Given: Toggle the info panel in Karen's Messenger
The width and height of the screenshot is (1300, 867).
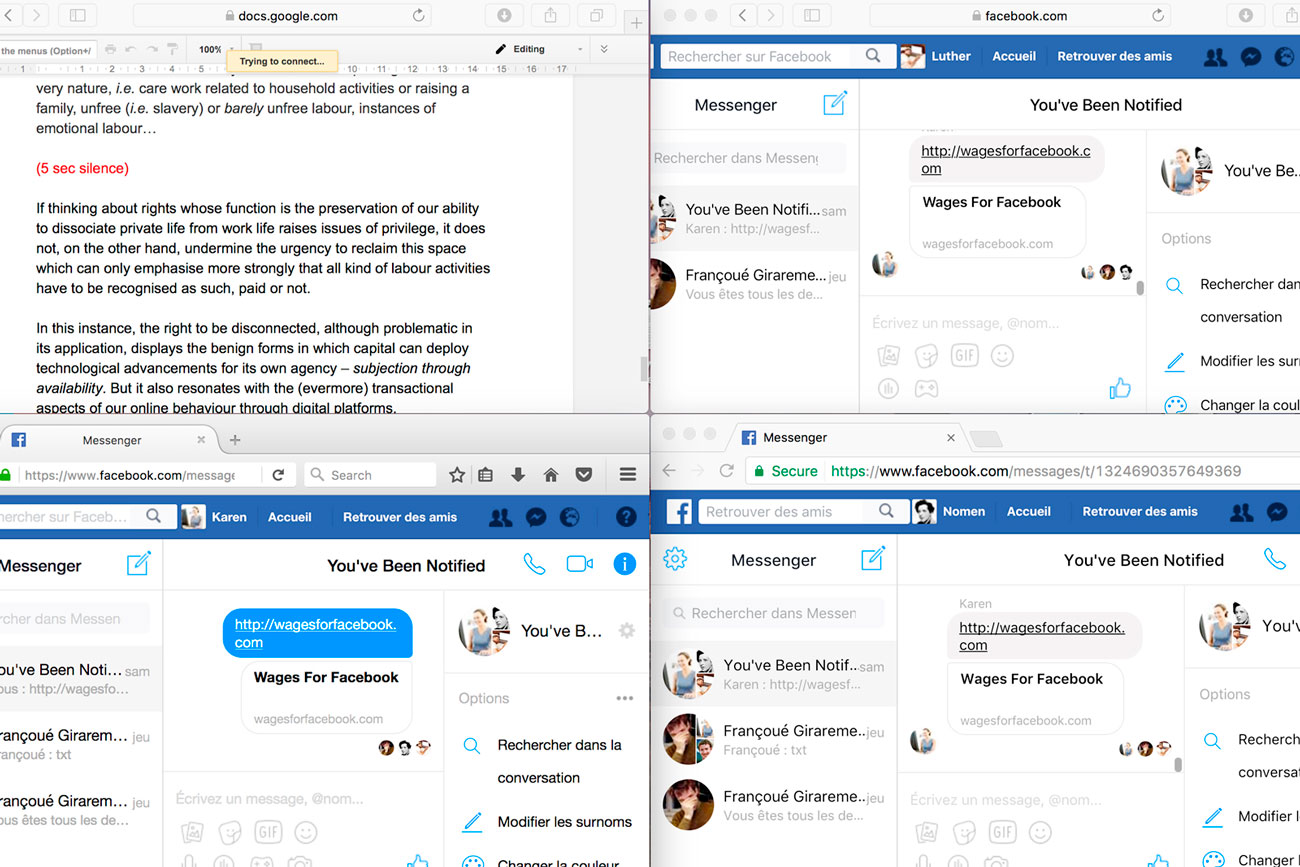Looking at the screenshot, I should click(x=625, y=565).
